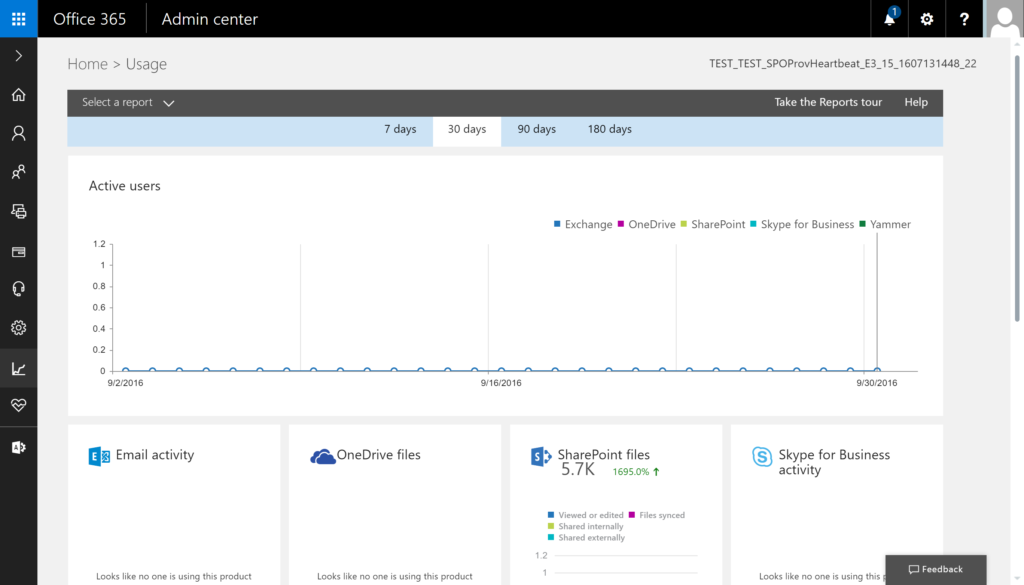The image size is (1024, 585).
Task: Open Resources icon in sidebar
Action: pyautogui.click(x=18, y=212)
